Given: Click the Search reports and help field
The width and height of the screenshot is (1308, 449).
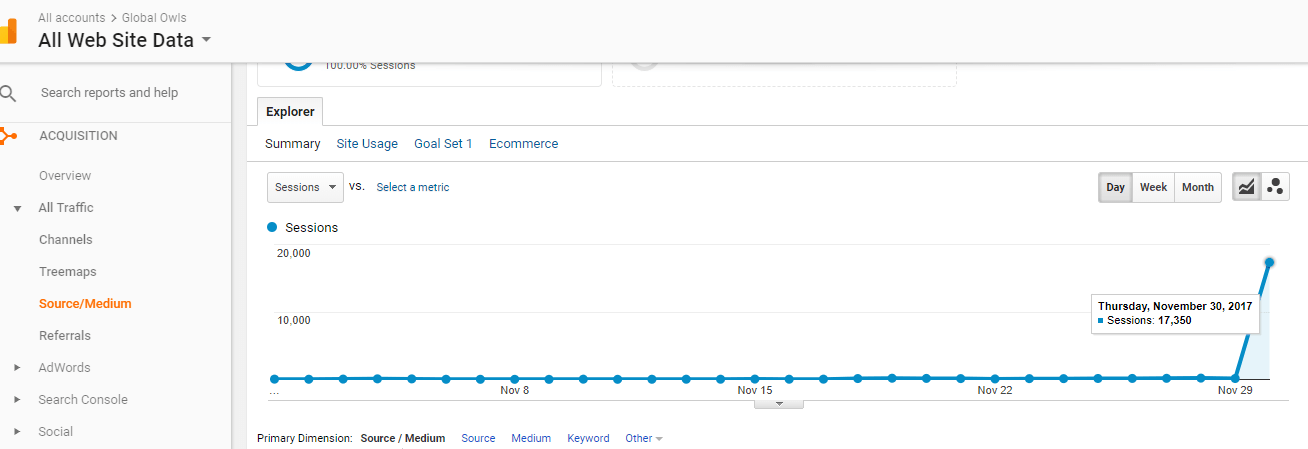Looking at the screenshot, I should click(109, 93).
